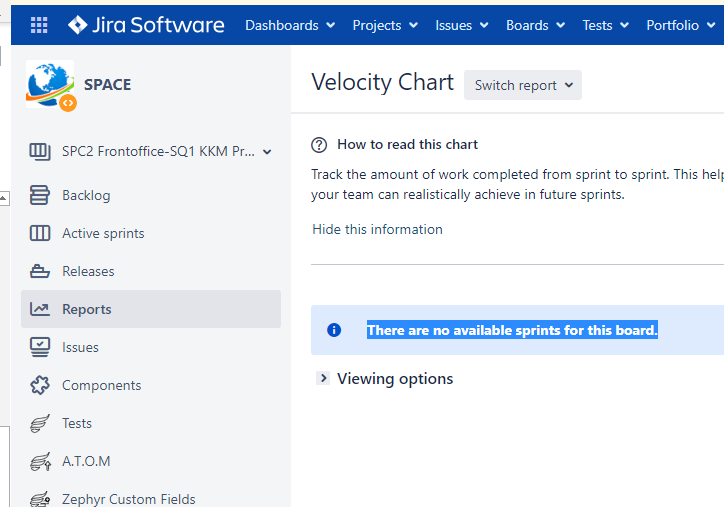724x507 pixels.
Task: Open the app switcher grid icon
Action: [x=39, y=25]
